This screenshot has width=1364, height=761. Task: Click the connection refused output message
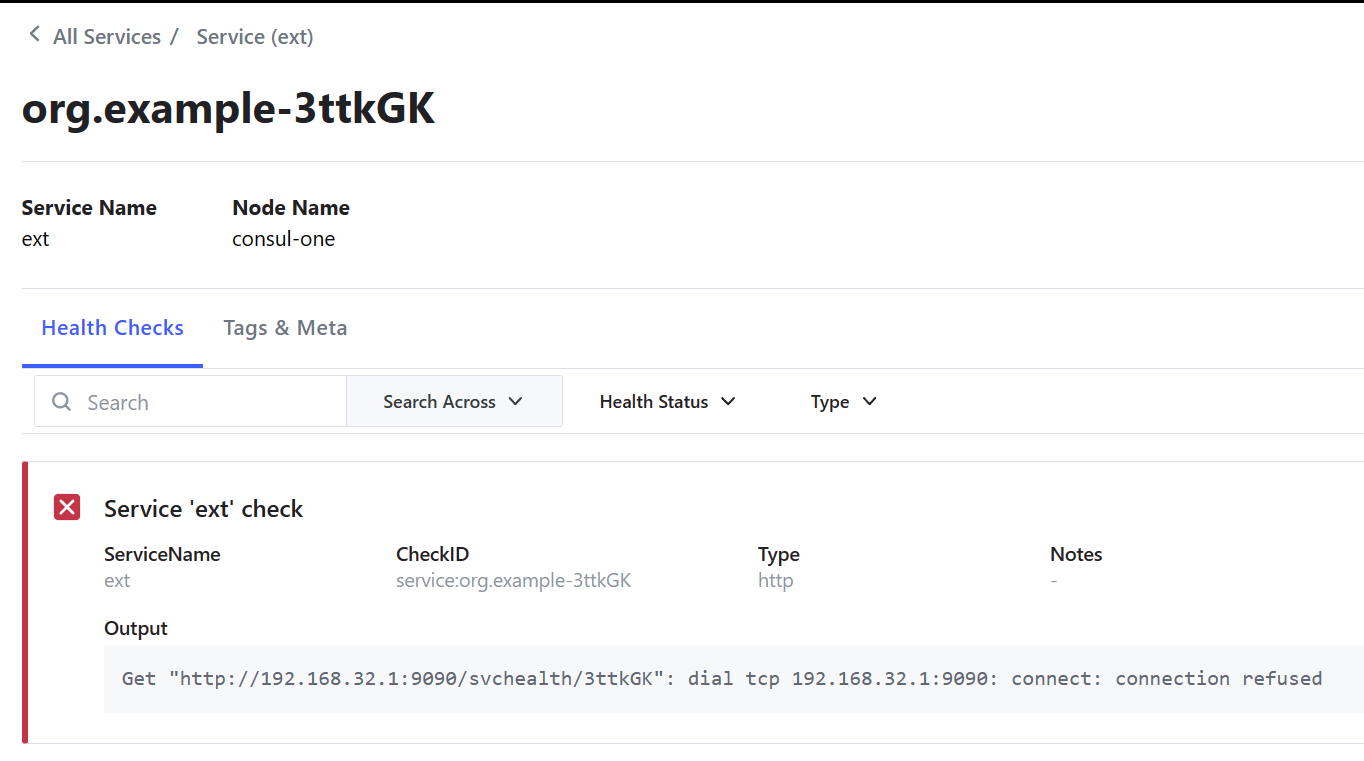[x=722, y=679]
